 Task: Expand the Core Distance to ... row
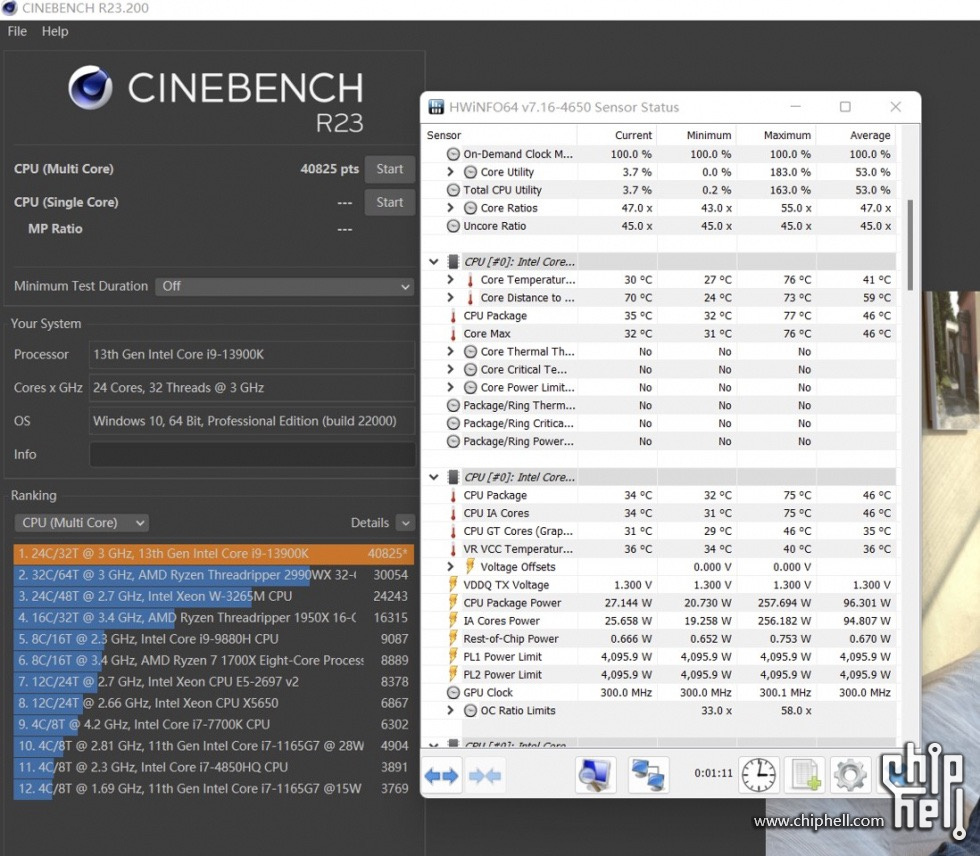450,298
